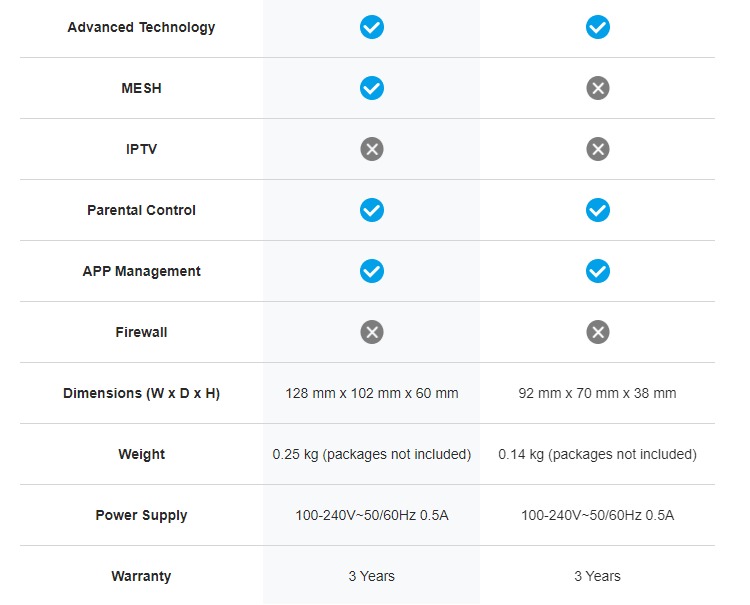
Task: Select the Dimensions (W x D x H) row label
Action: [x=141, y=393]
